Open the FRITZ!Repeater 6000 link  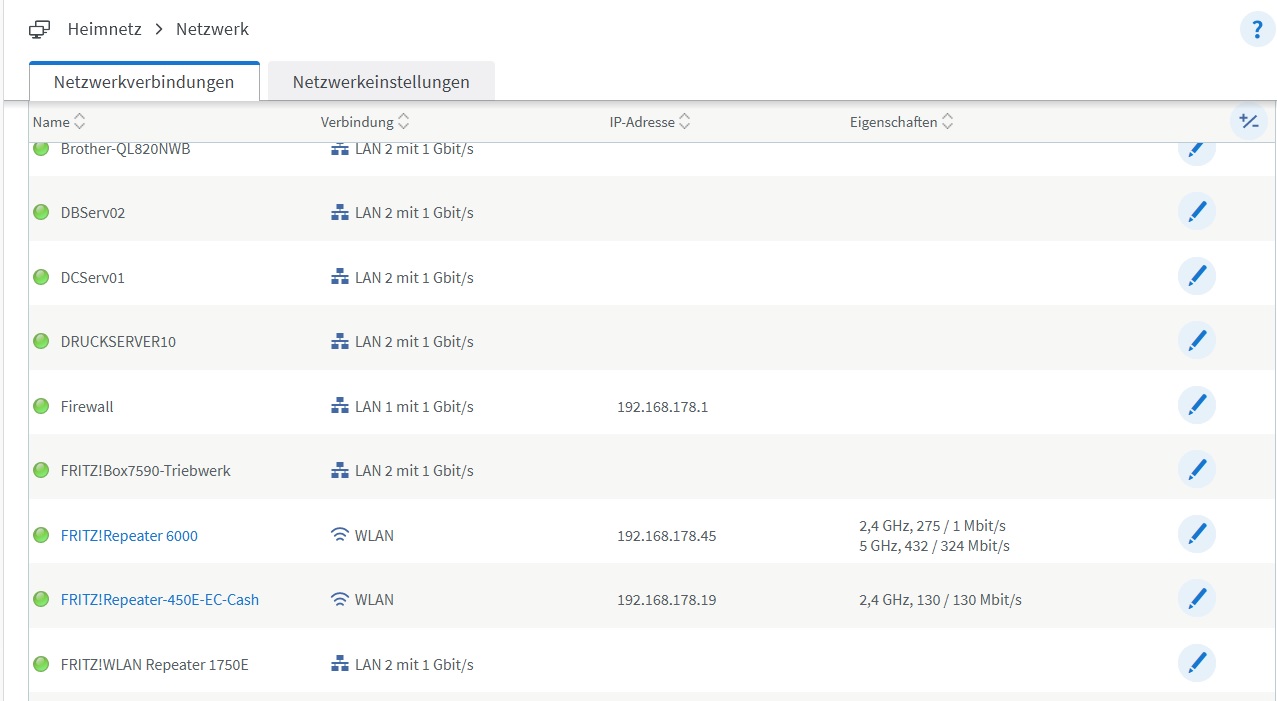tap(129, 535)
